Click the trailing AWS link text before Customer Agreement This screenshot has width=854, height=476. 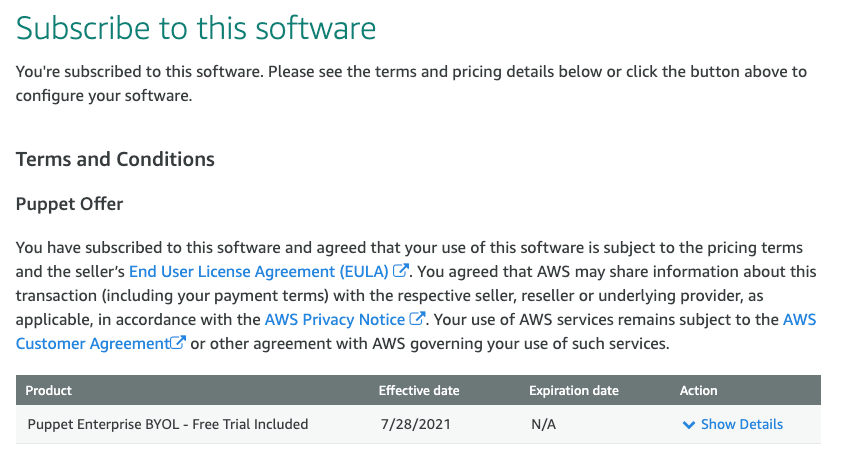[x=800, y=319]
